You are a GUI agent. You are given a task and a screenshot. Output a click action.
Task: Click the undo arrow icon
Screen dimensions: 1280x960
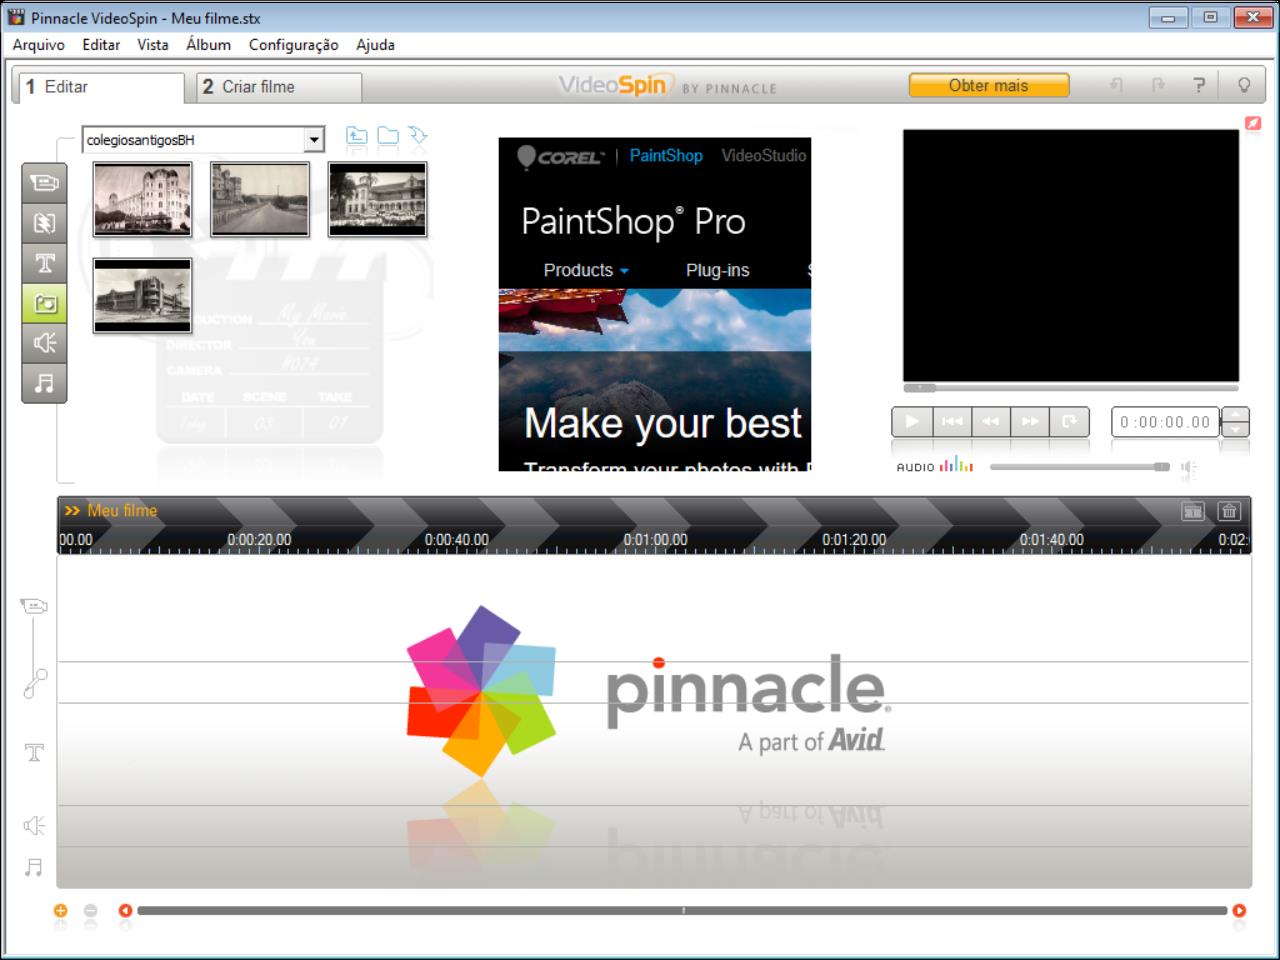[x=1117, y=85]
